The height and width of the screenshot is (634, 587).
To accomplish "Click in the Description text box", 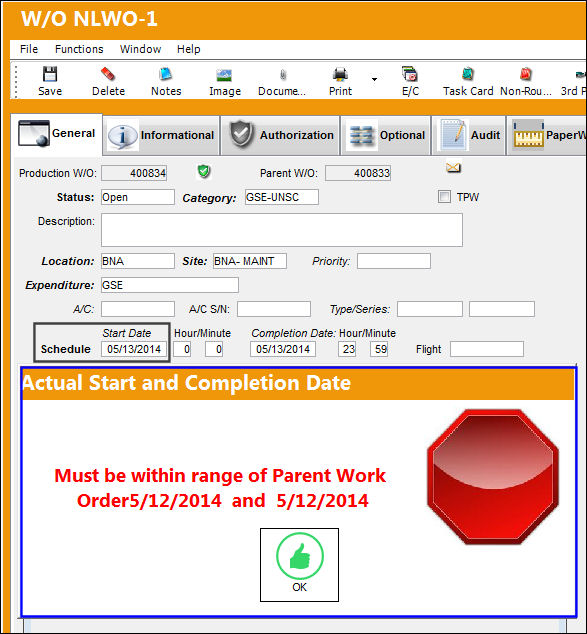I will pos(282,230).
